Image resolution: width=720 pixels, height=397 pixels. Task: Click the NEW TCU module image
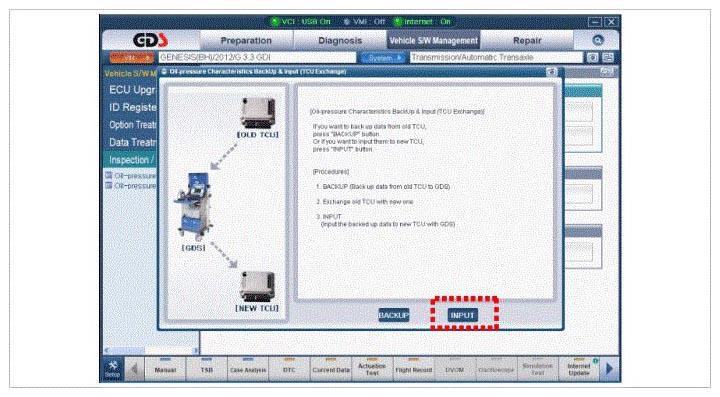pos(258,286)
